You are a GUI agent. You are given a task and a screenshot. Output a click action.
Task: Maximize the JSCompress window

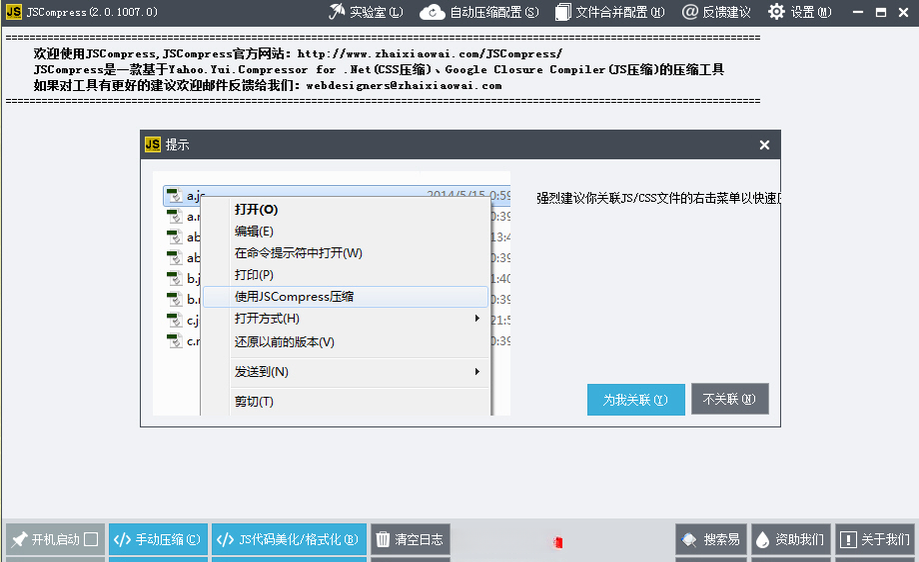point(880,12)
